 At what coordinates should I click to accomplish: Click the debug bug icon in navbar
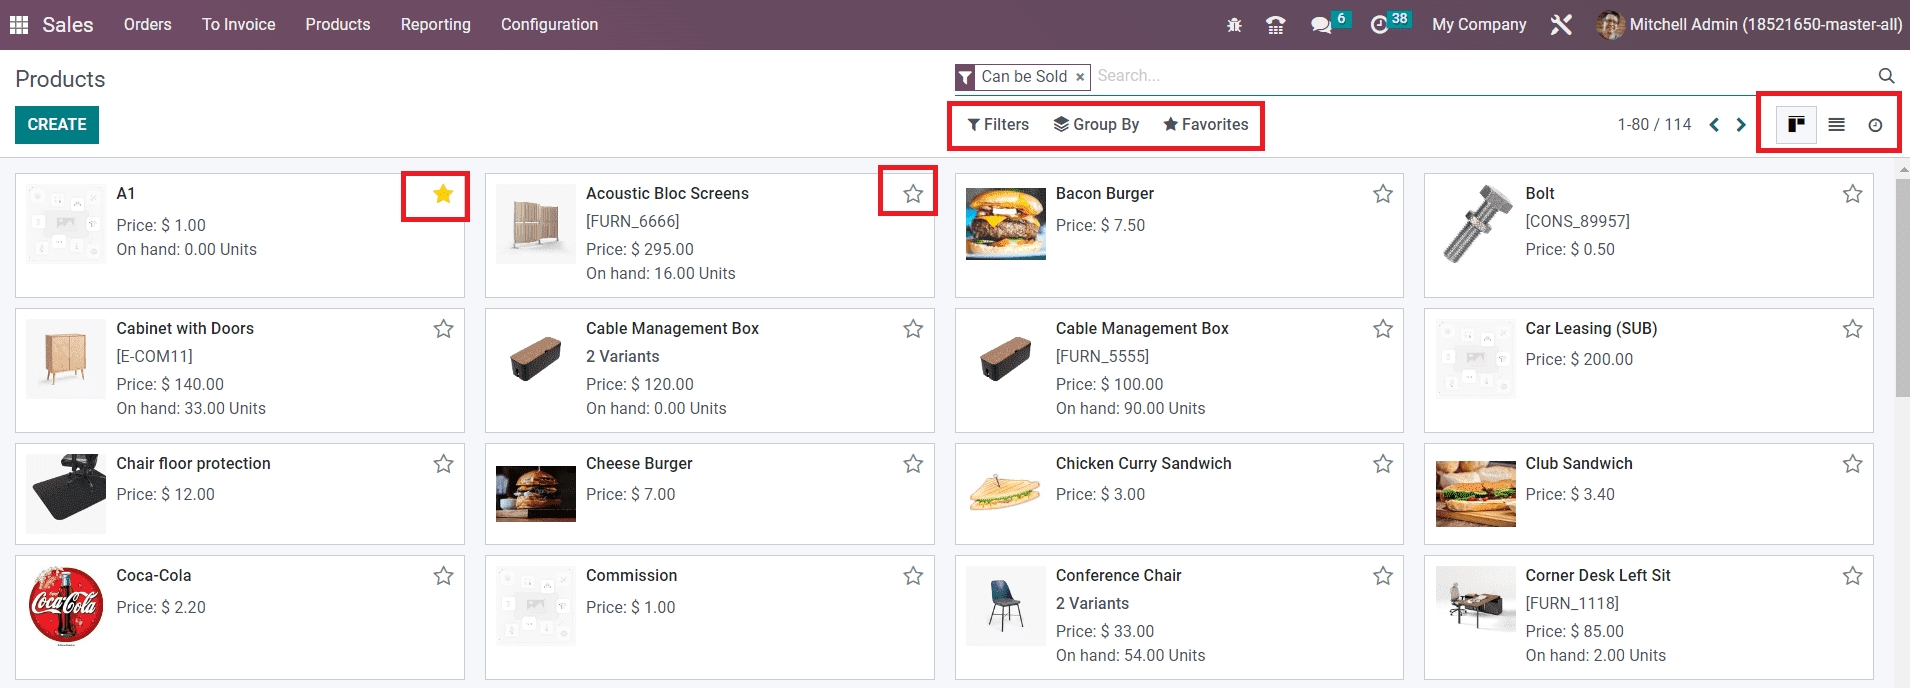1234,25
